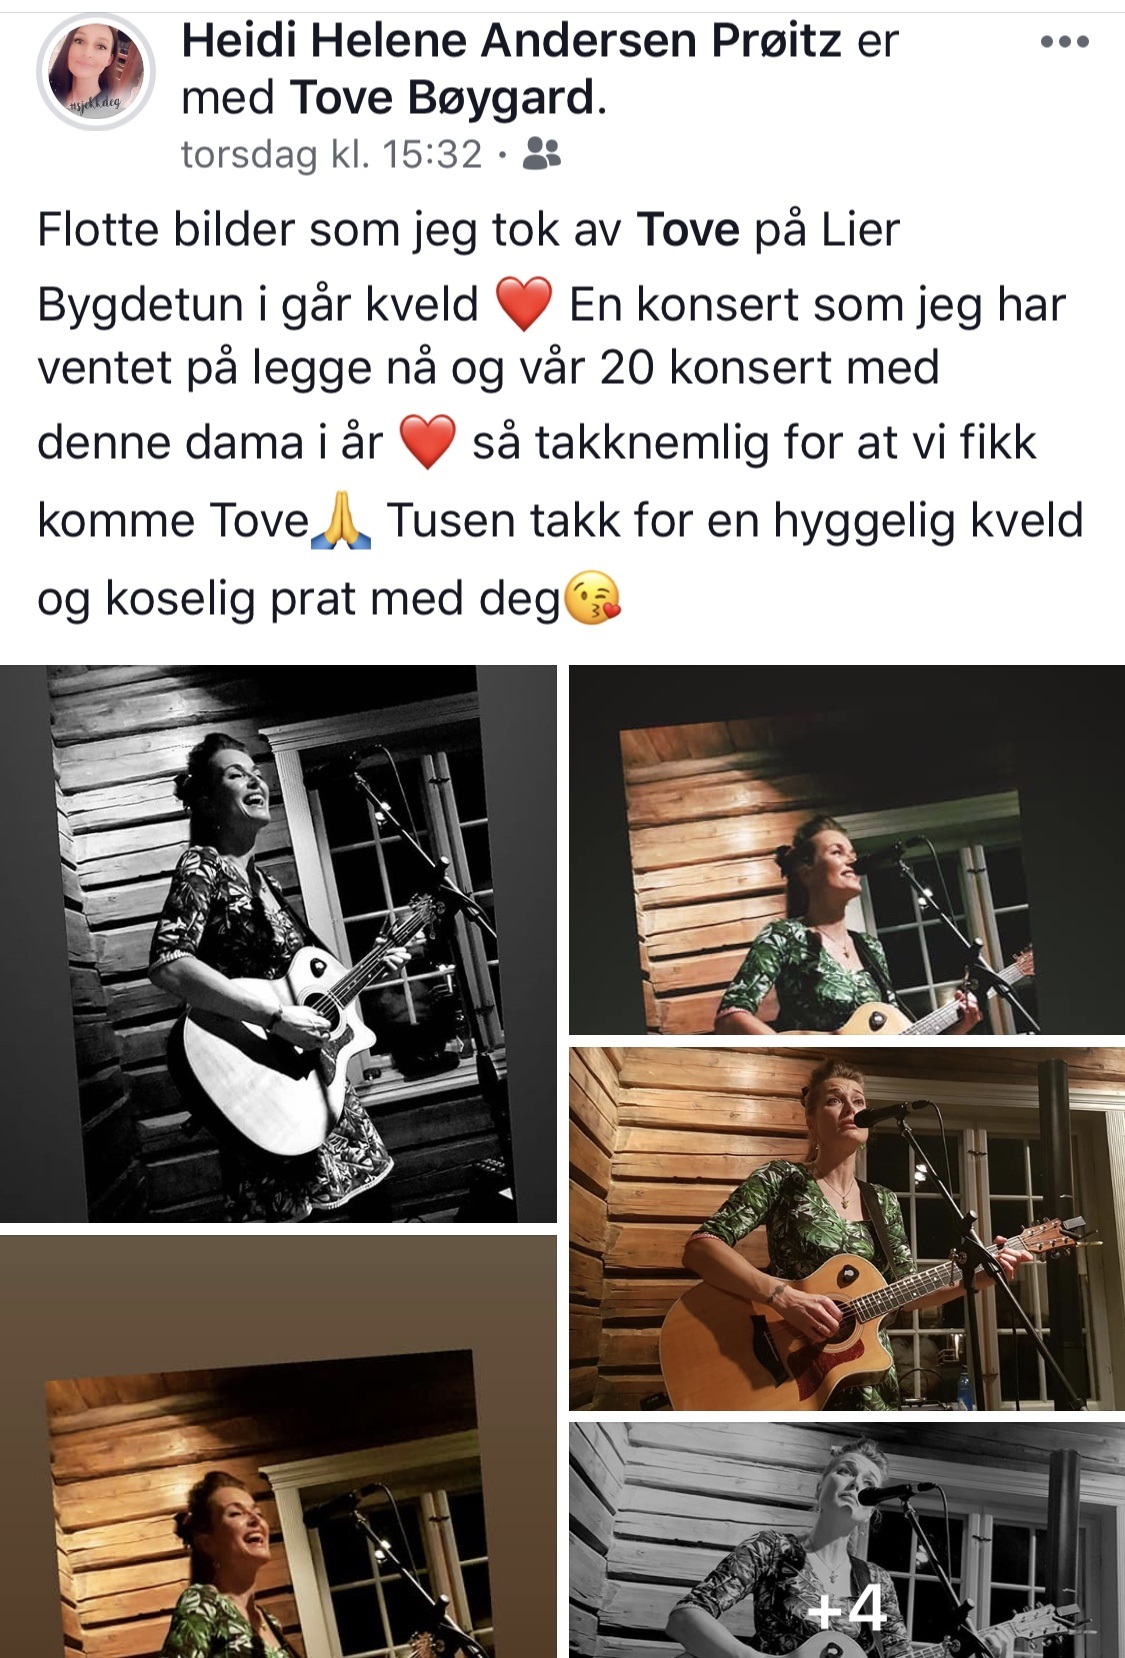Tap the kissing face emoji

(593, 599)
